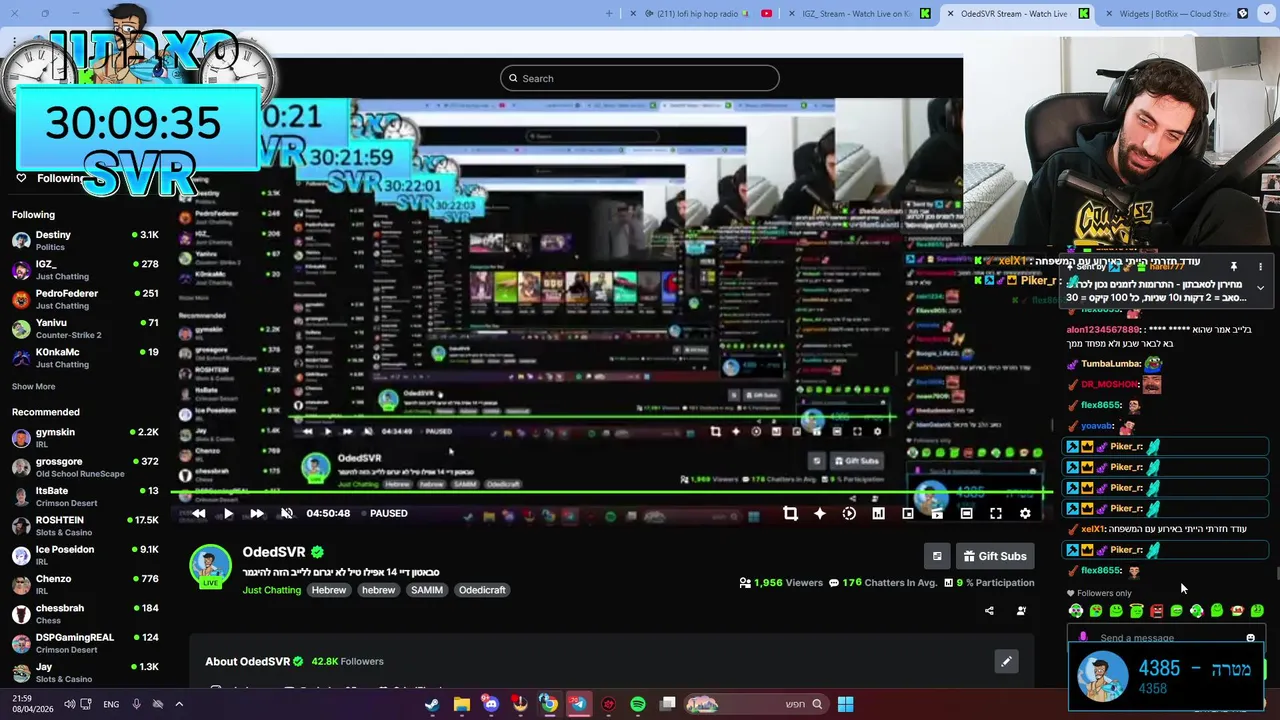Open the playback speed icon

coord(849,513)
